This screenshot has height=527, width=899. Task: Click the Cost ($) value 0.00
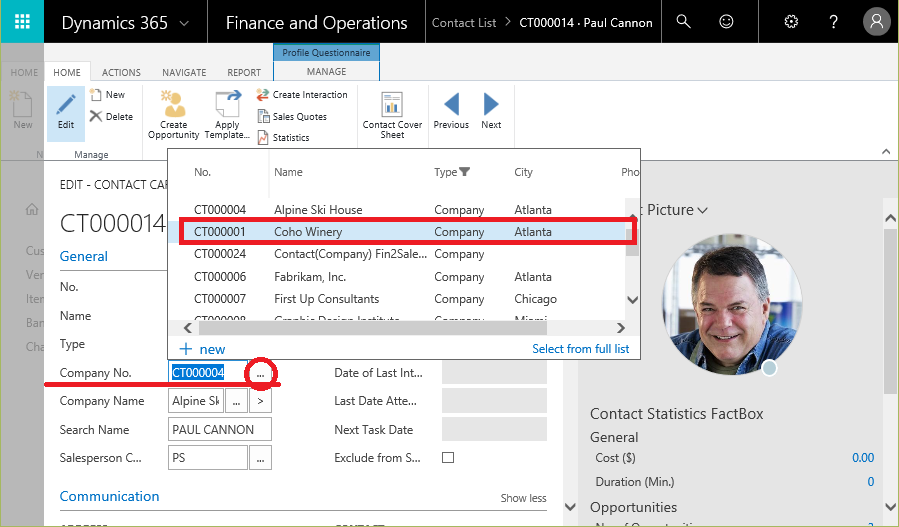pyautogui.click(x=863, y=458)
